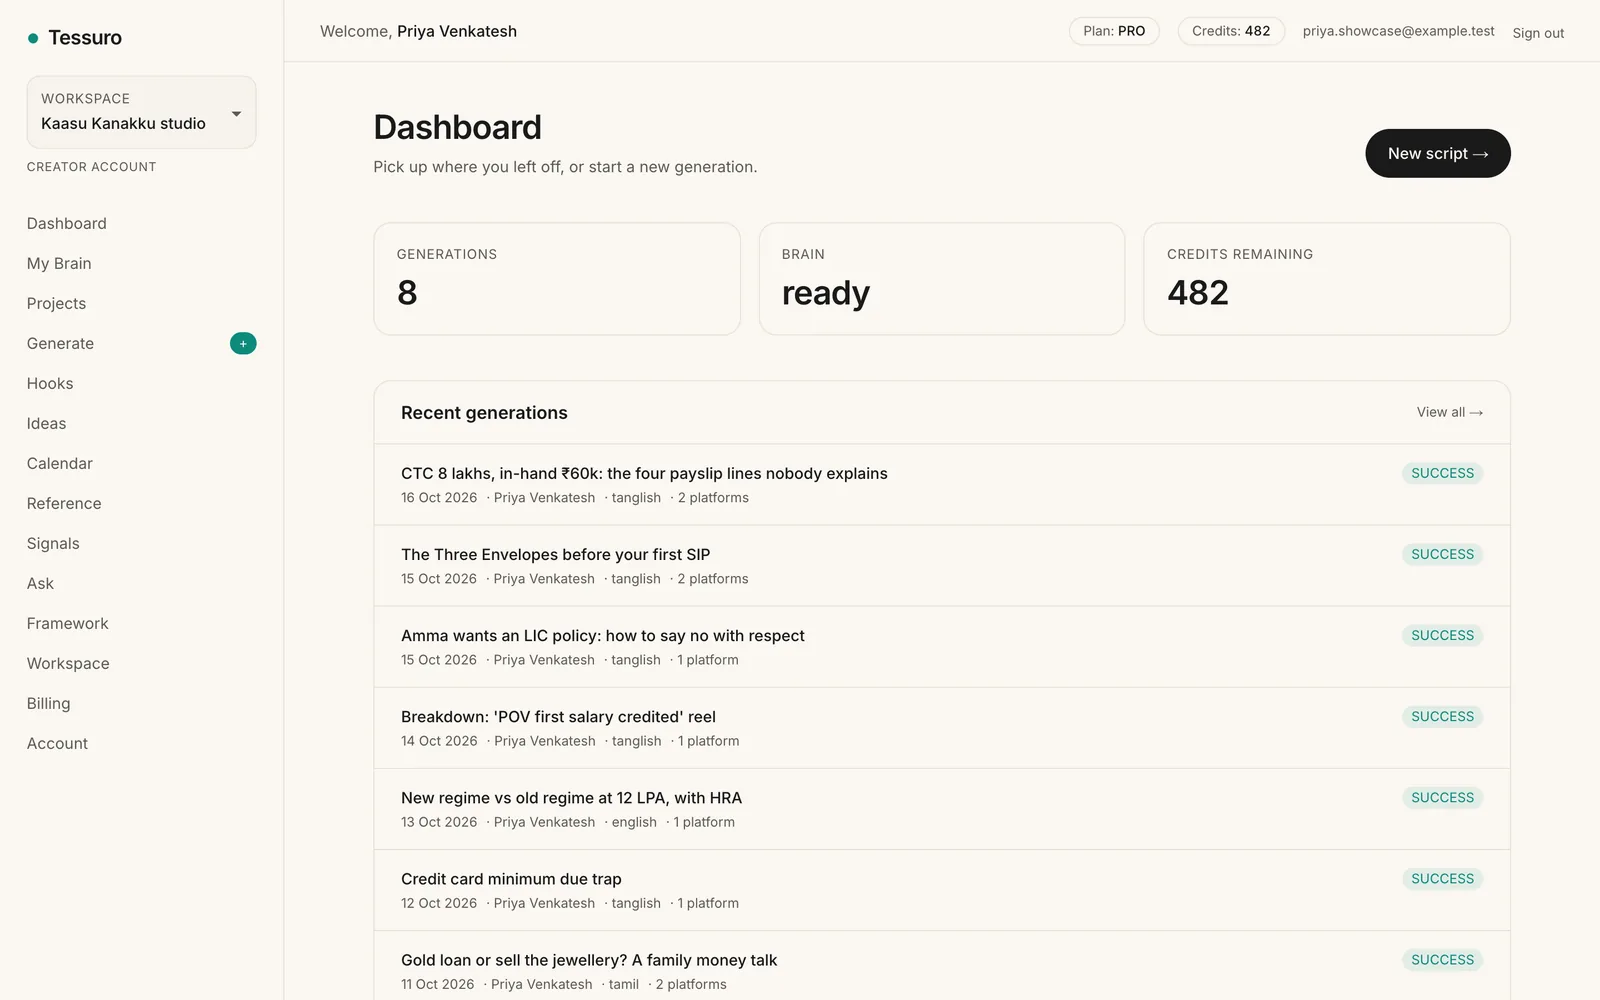Open Workspace settings in the sidebar

[x=68, y=663]
